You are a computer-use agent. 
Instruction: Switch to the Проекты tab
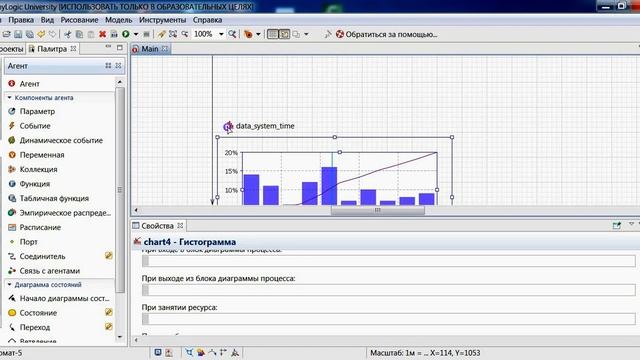coord(11,49)
